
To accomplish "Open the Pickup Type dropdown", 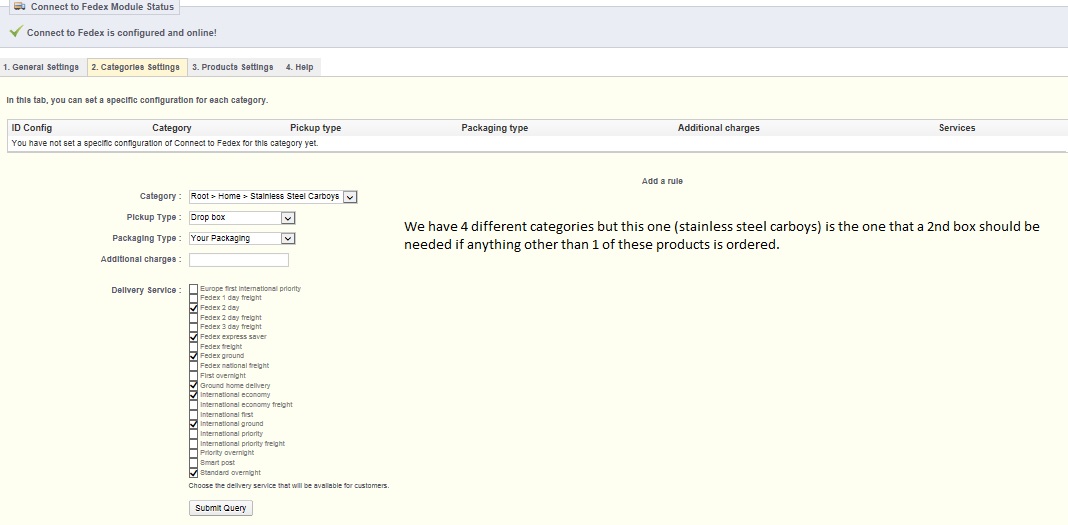I will tap(242, 218).
